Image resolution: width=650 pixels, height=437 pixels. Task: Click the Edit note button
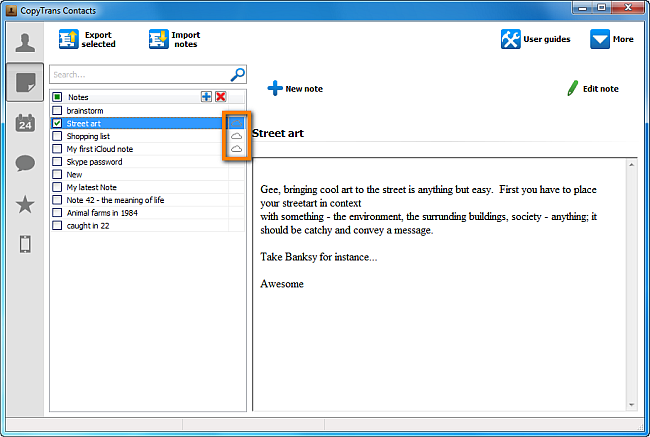pos(593,88)
